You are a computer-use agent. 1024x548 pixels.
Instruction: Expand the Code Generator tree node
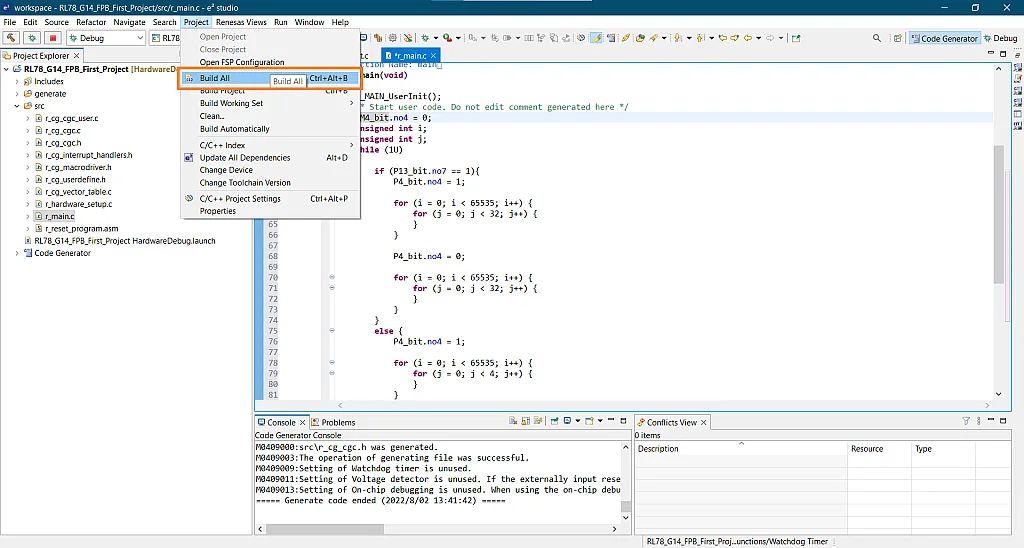17,253
